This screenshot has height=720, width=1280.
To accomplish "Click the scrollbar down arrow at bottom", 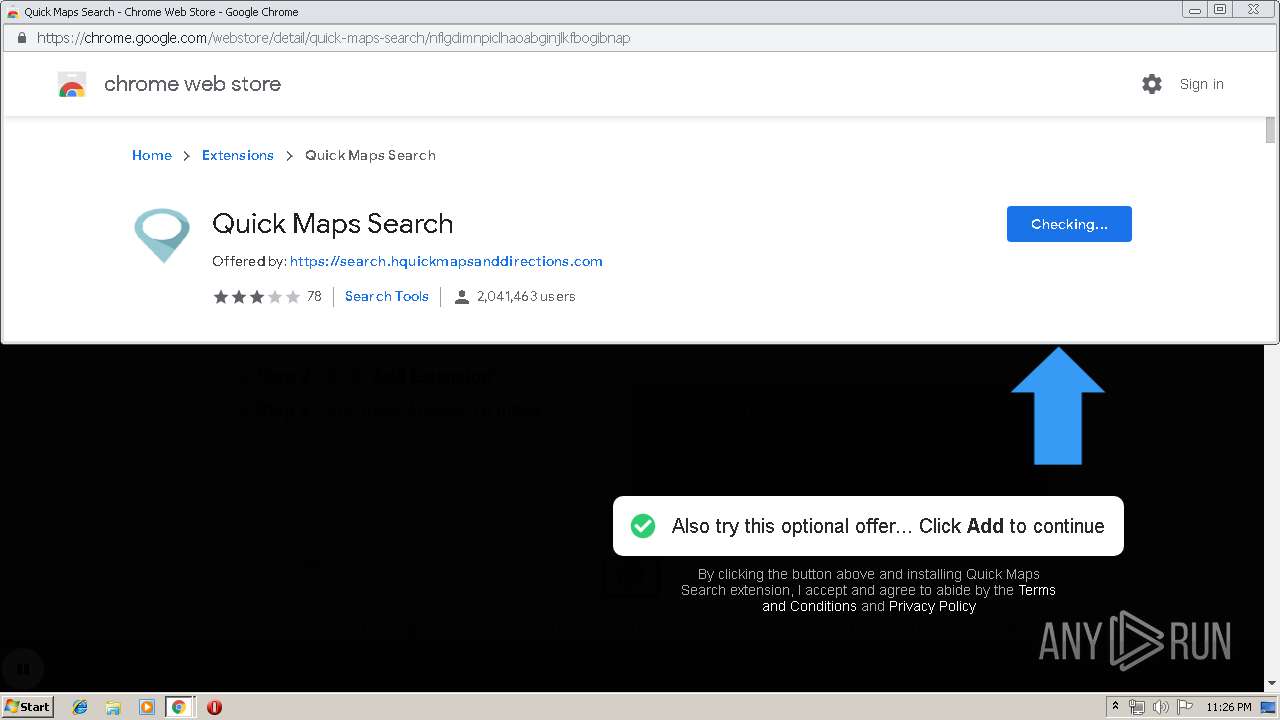I will [x=1271, y=683].
